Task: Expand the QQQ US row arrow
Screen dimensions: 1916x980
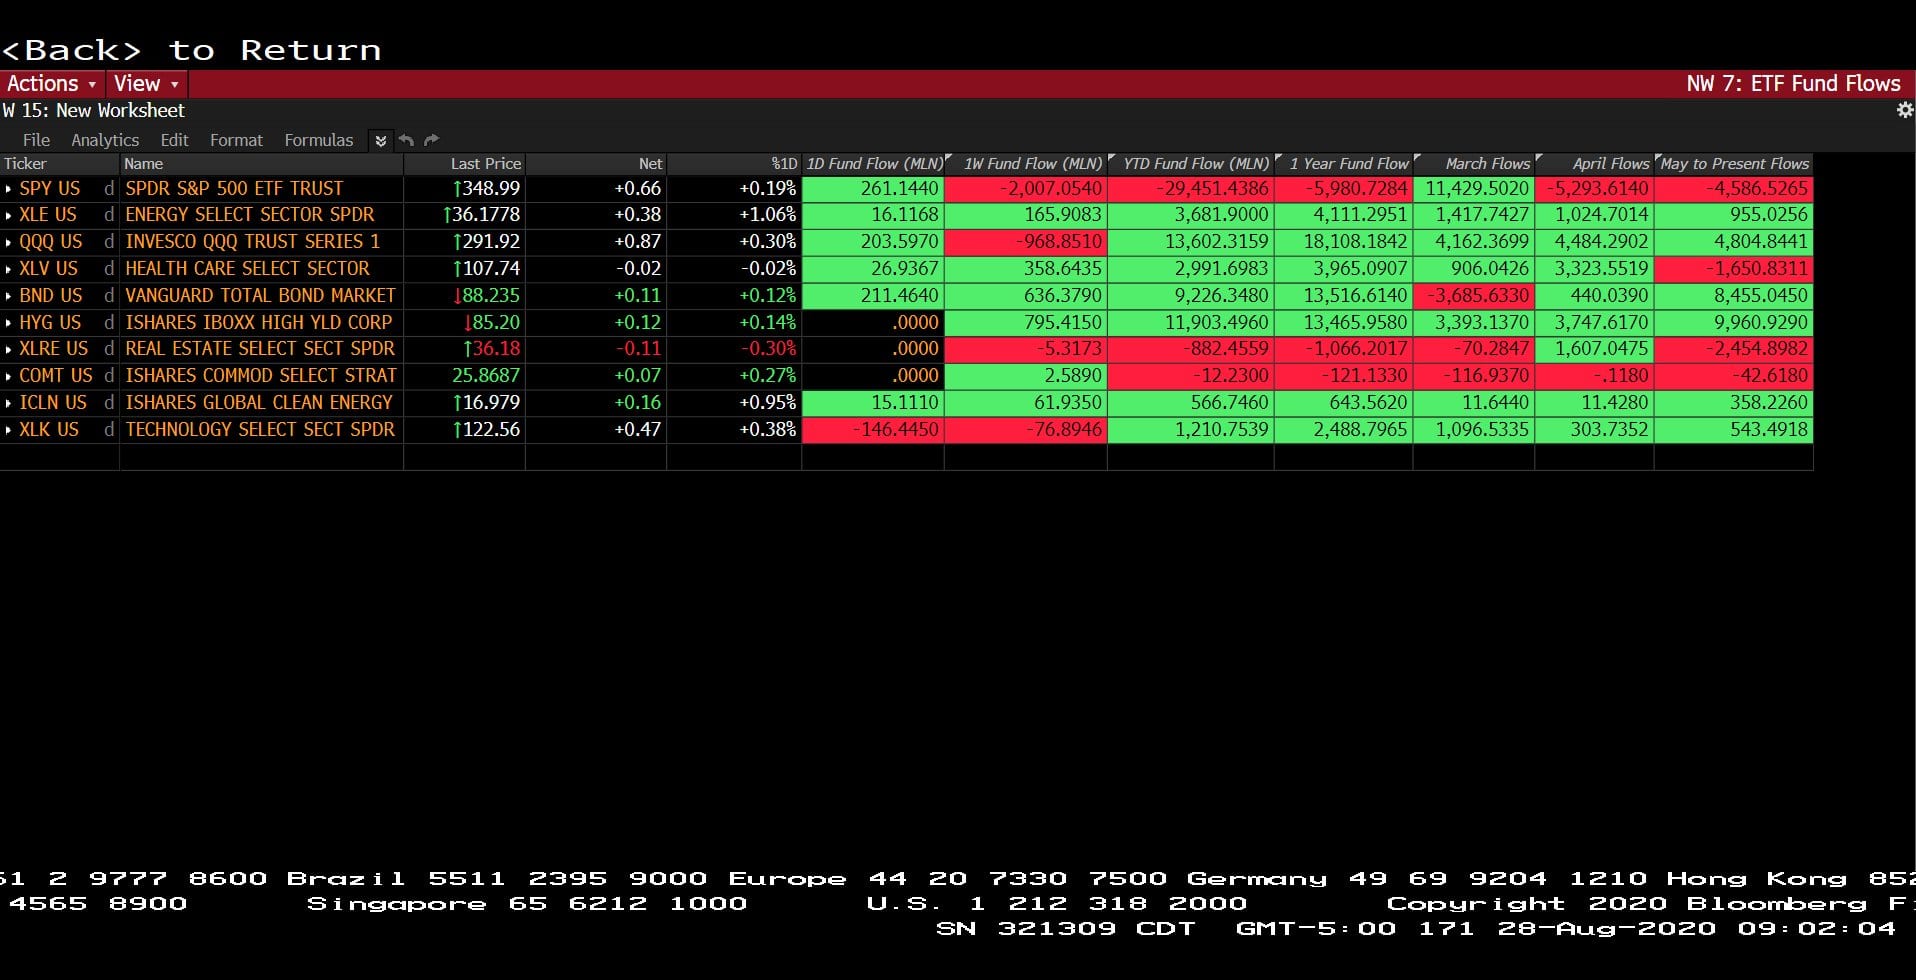Action: pyautogui.click(x=9, y=242)
